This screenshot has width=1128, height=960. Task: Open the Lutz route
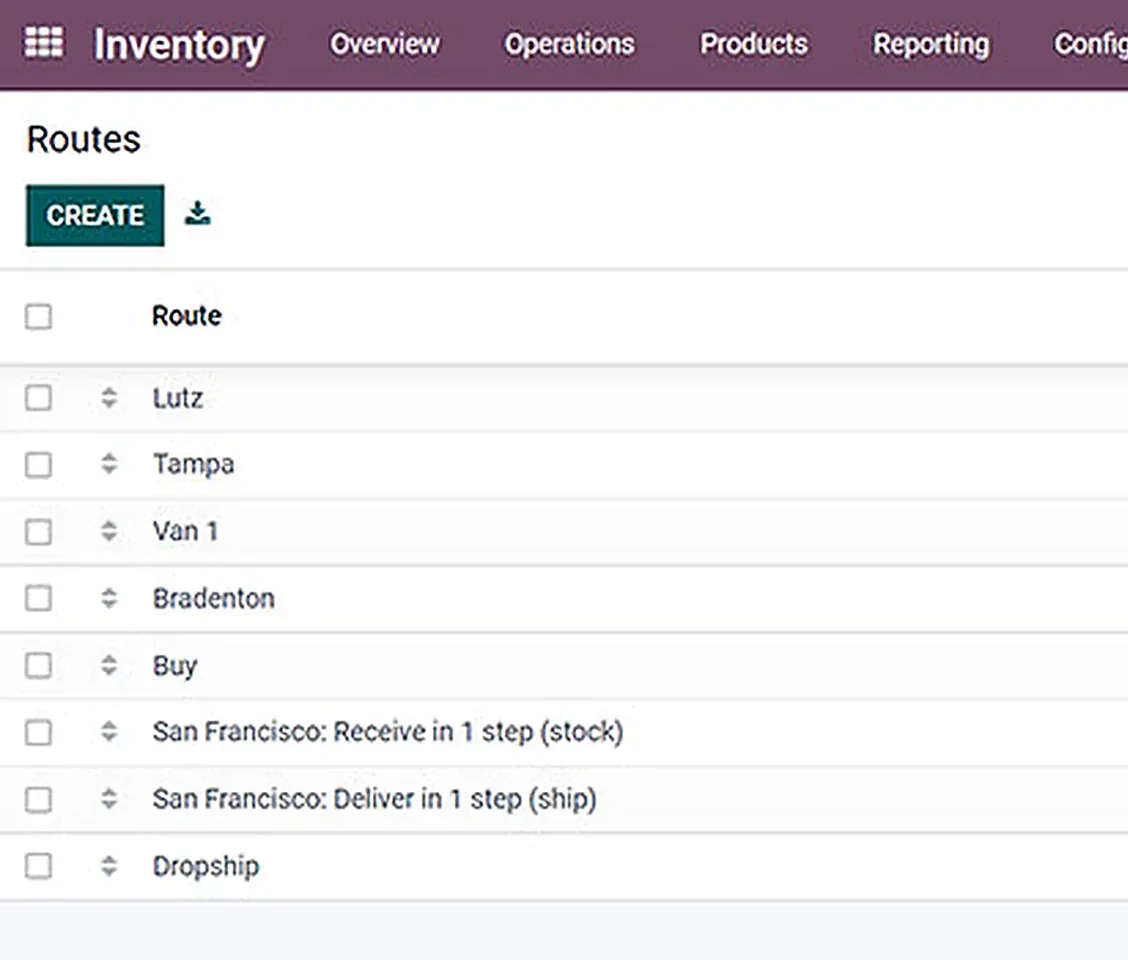pyautogui.click(x=178, y=398)
